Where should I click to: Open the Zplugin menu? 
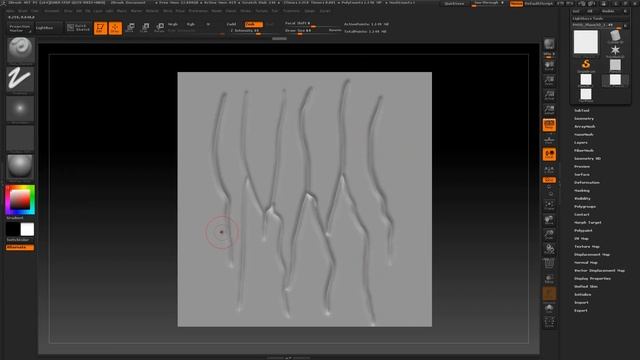click(x=310, y=11)
